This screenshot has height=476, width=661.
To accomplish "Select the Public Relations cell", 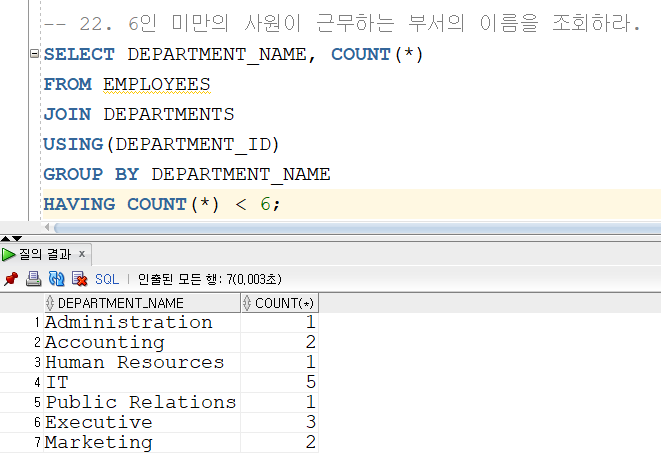I will tap(142, 402).
